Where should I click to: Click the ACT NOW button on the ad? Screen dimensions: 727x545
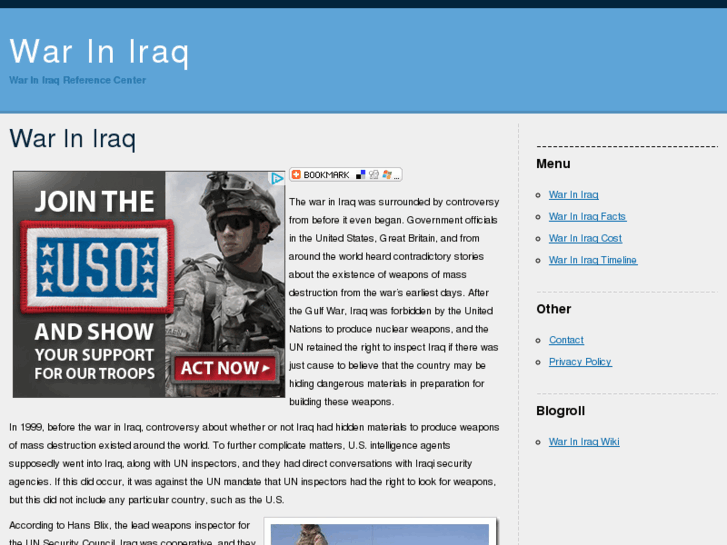pyautogui.click(x=225, y=368)
